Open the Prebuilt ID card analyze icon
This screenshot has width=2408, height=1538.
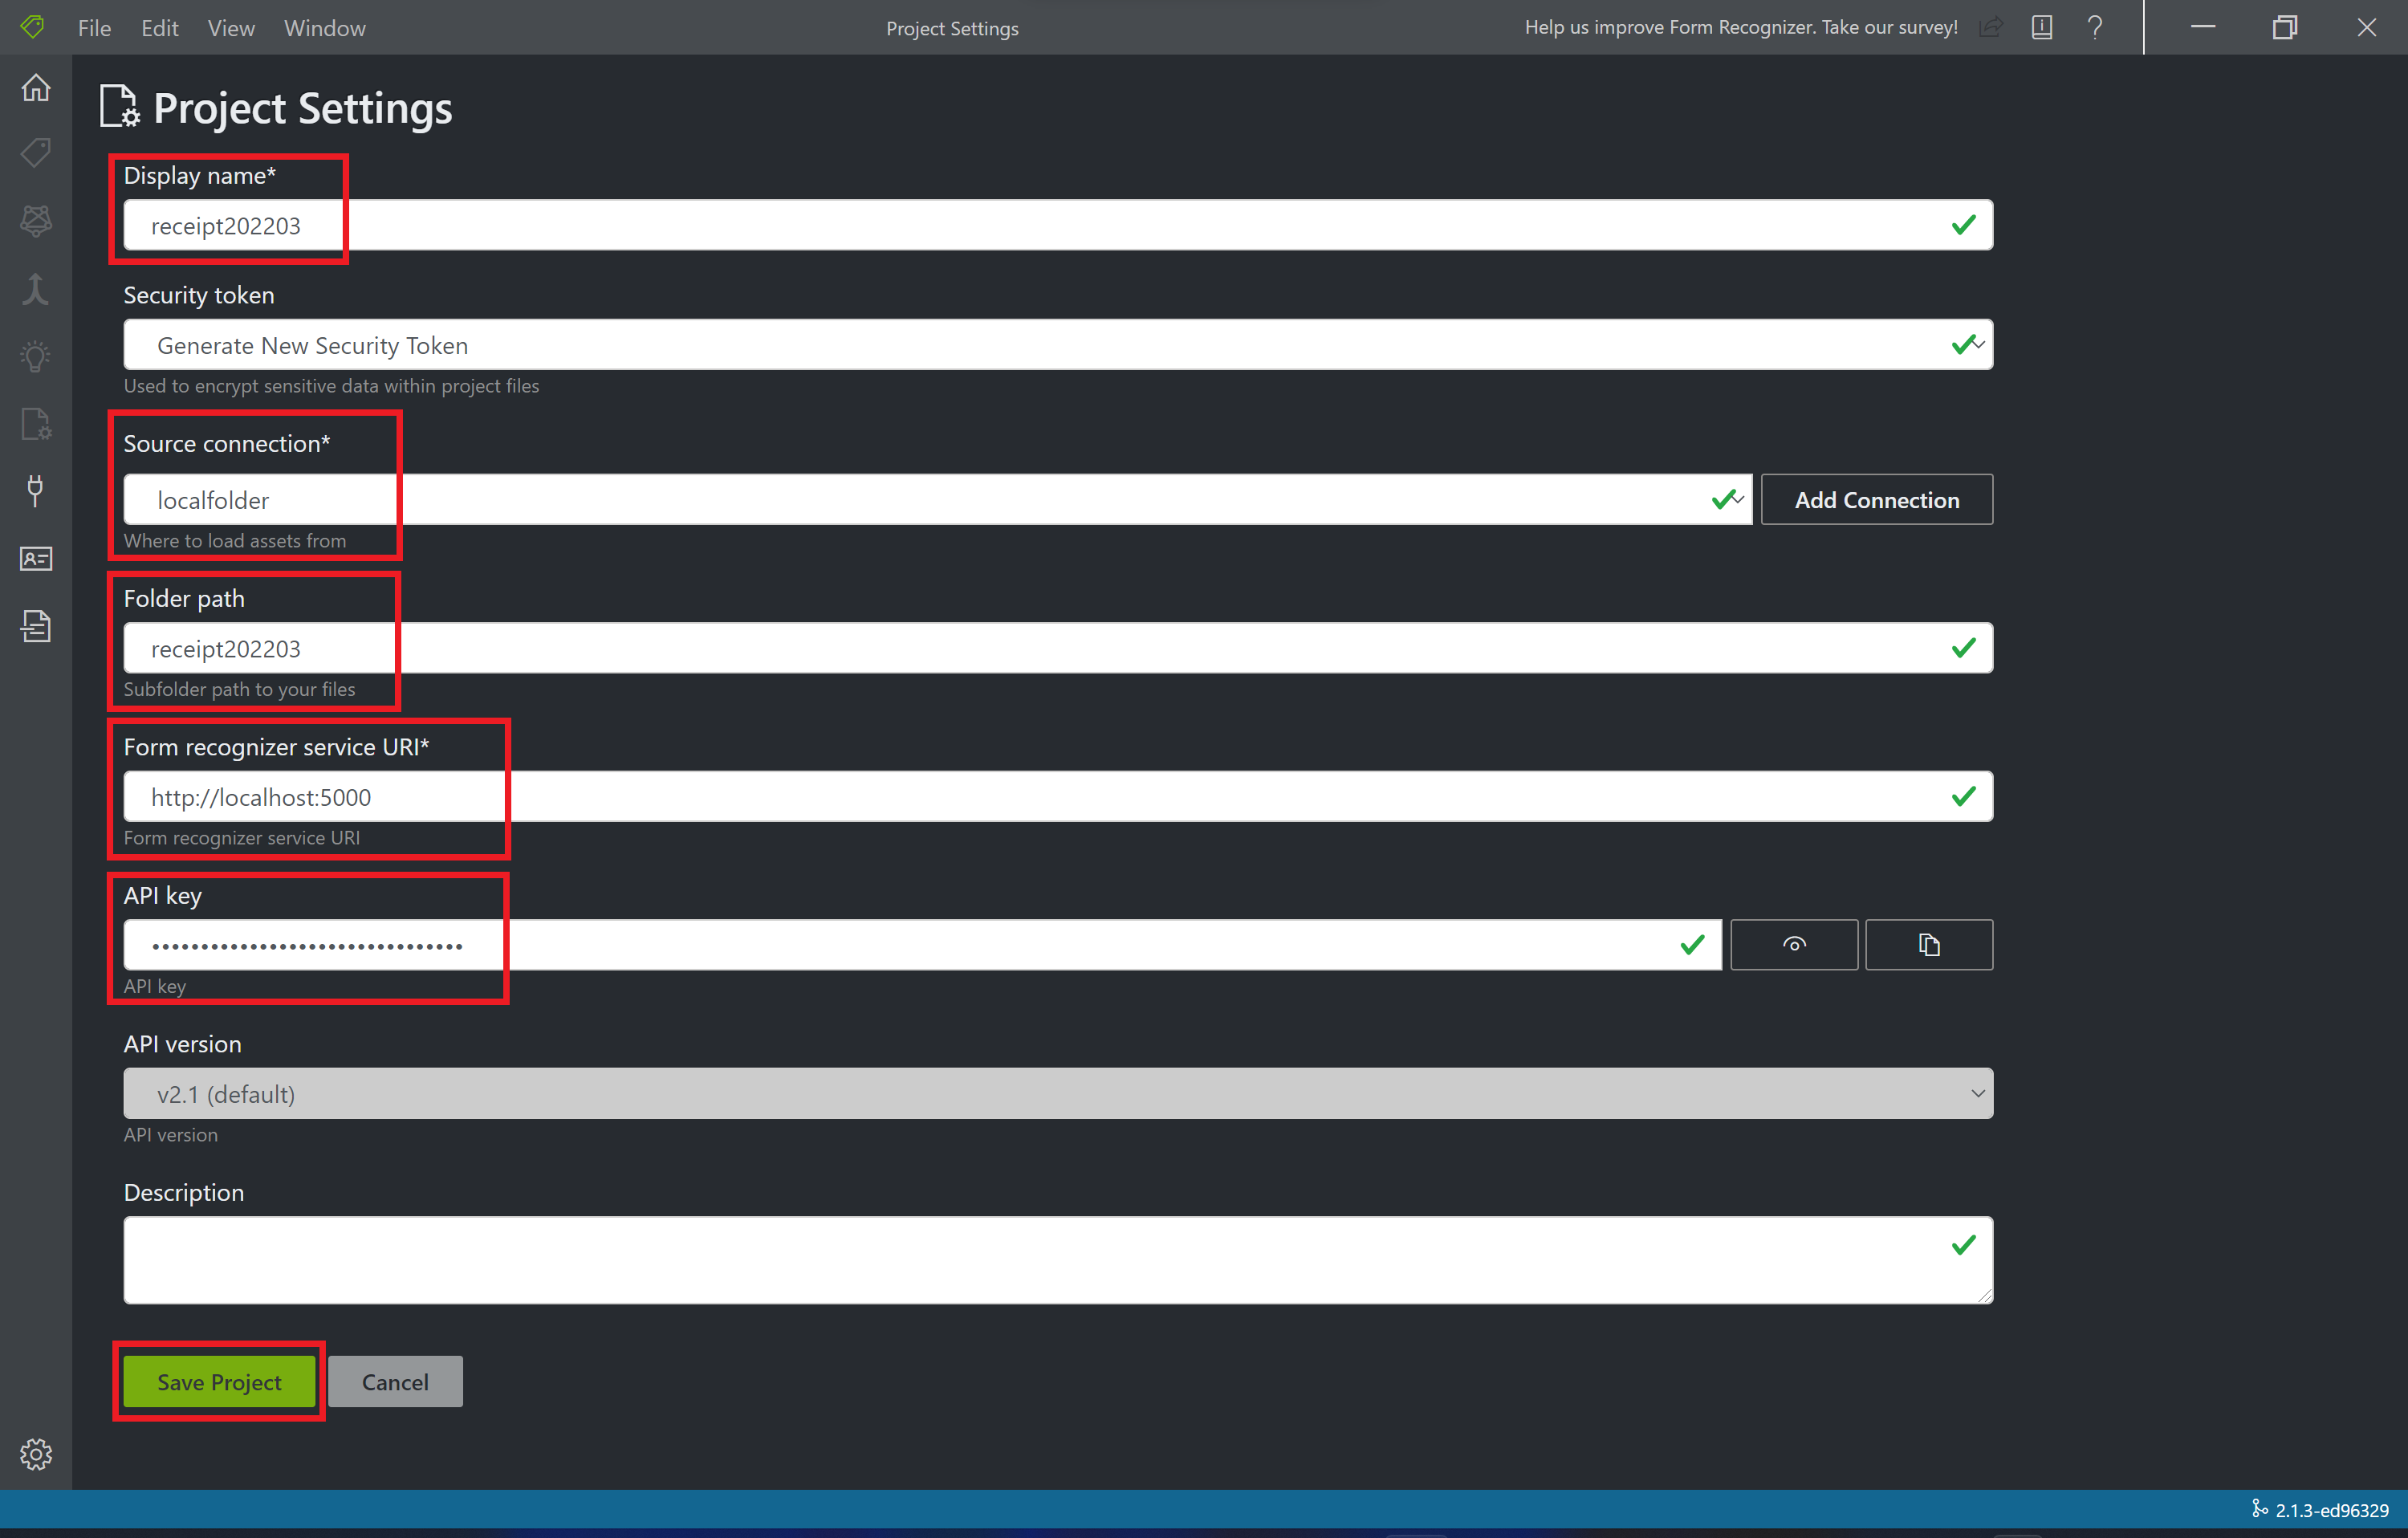click(x=36, y=559)
